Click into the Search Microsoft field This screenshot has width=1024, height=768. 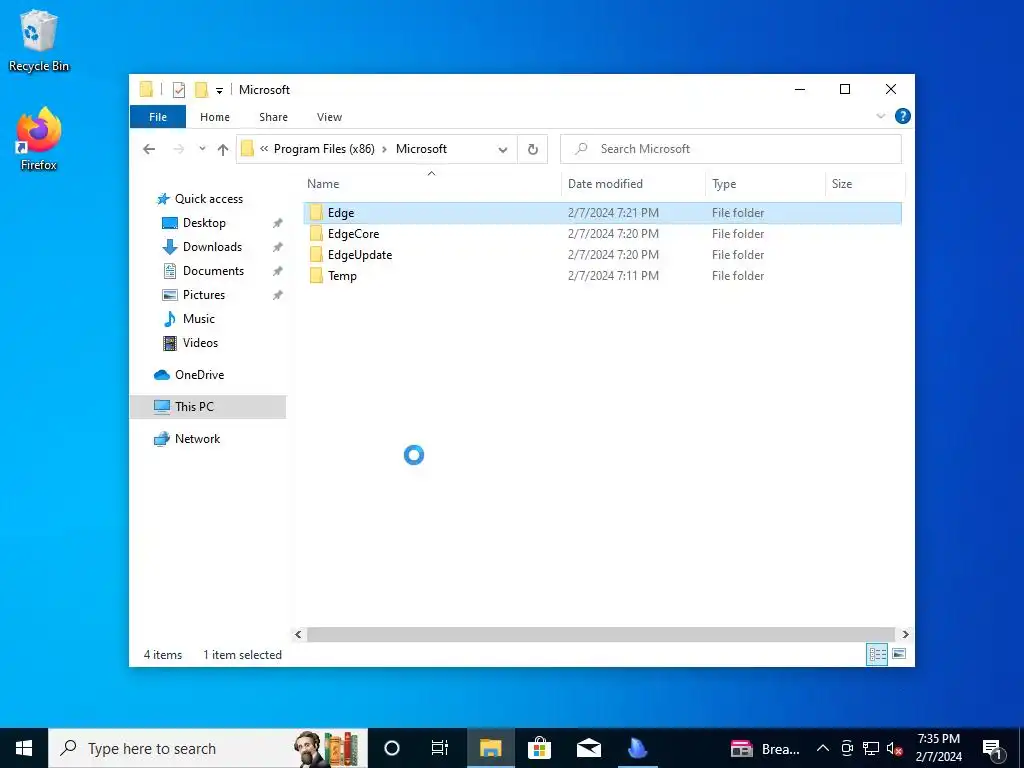(x=731, y=149)
